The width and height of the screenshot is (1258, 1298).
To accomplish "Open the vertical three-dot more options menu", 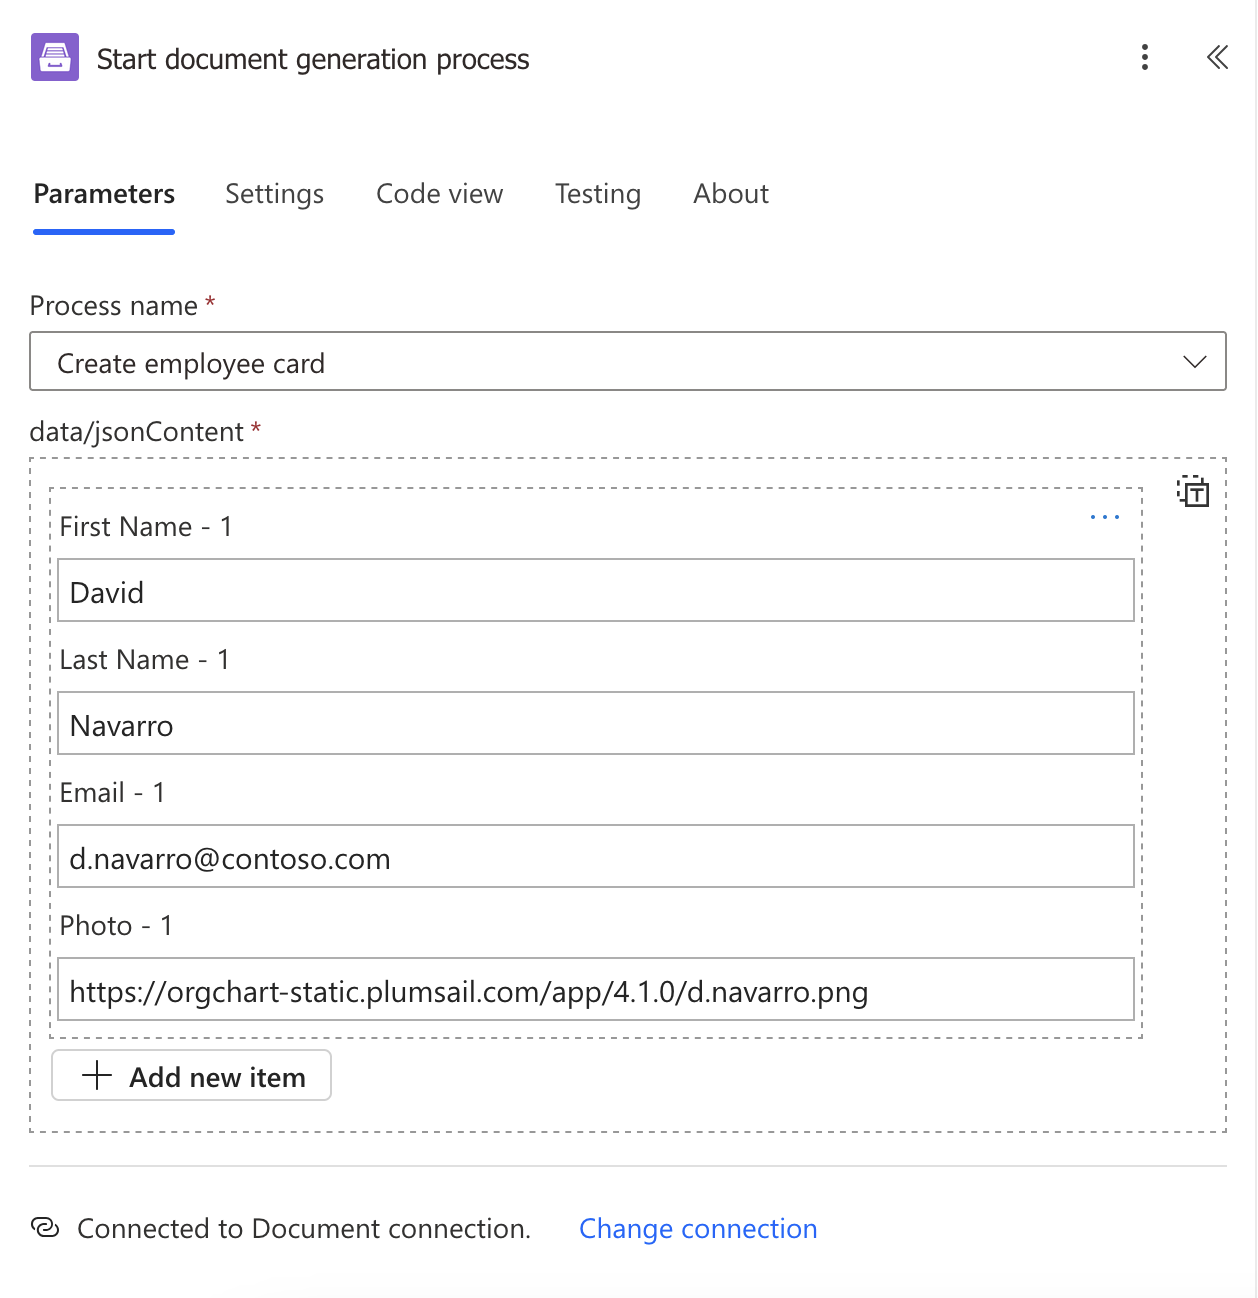I will pyautogui.click(x=1144, y=57).
